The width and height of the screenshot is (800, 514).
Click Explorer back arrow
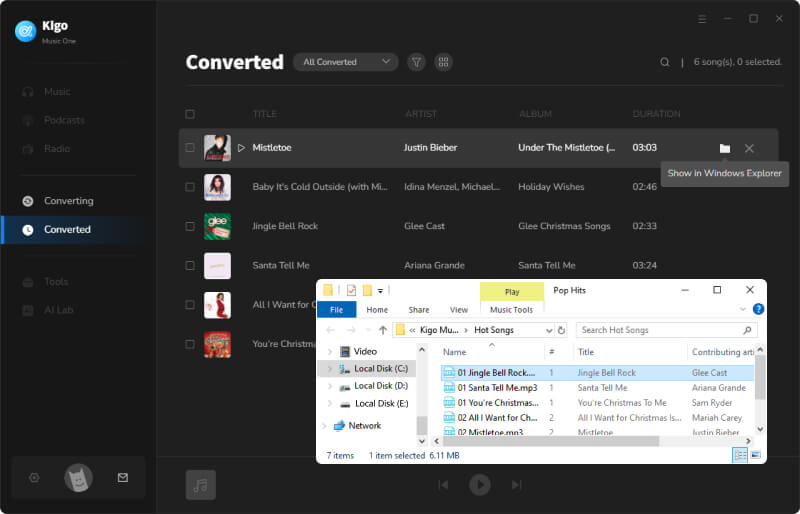point(330,330)
